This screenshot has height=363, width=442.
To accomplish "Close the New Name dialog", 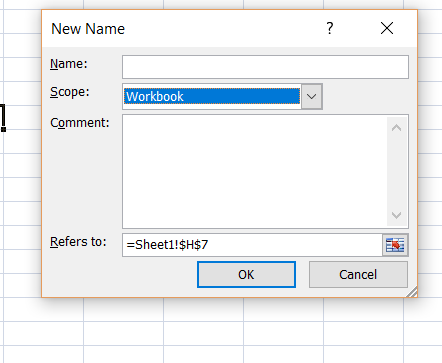I will 387,28.
